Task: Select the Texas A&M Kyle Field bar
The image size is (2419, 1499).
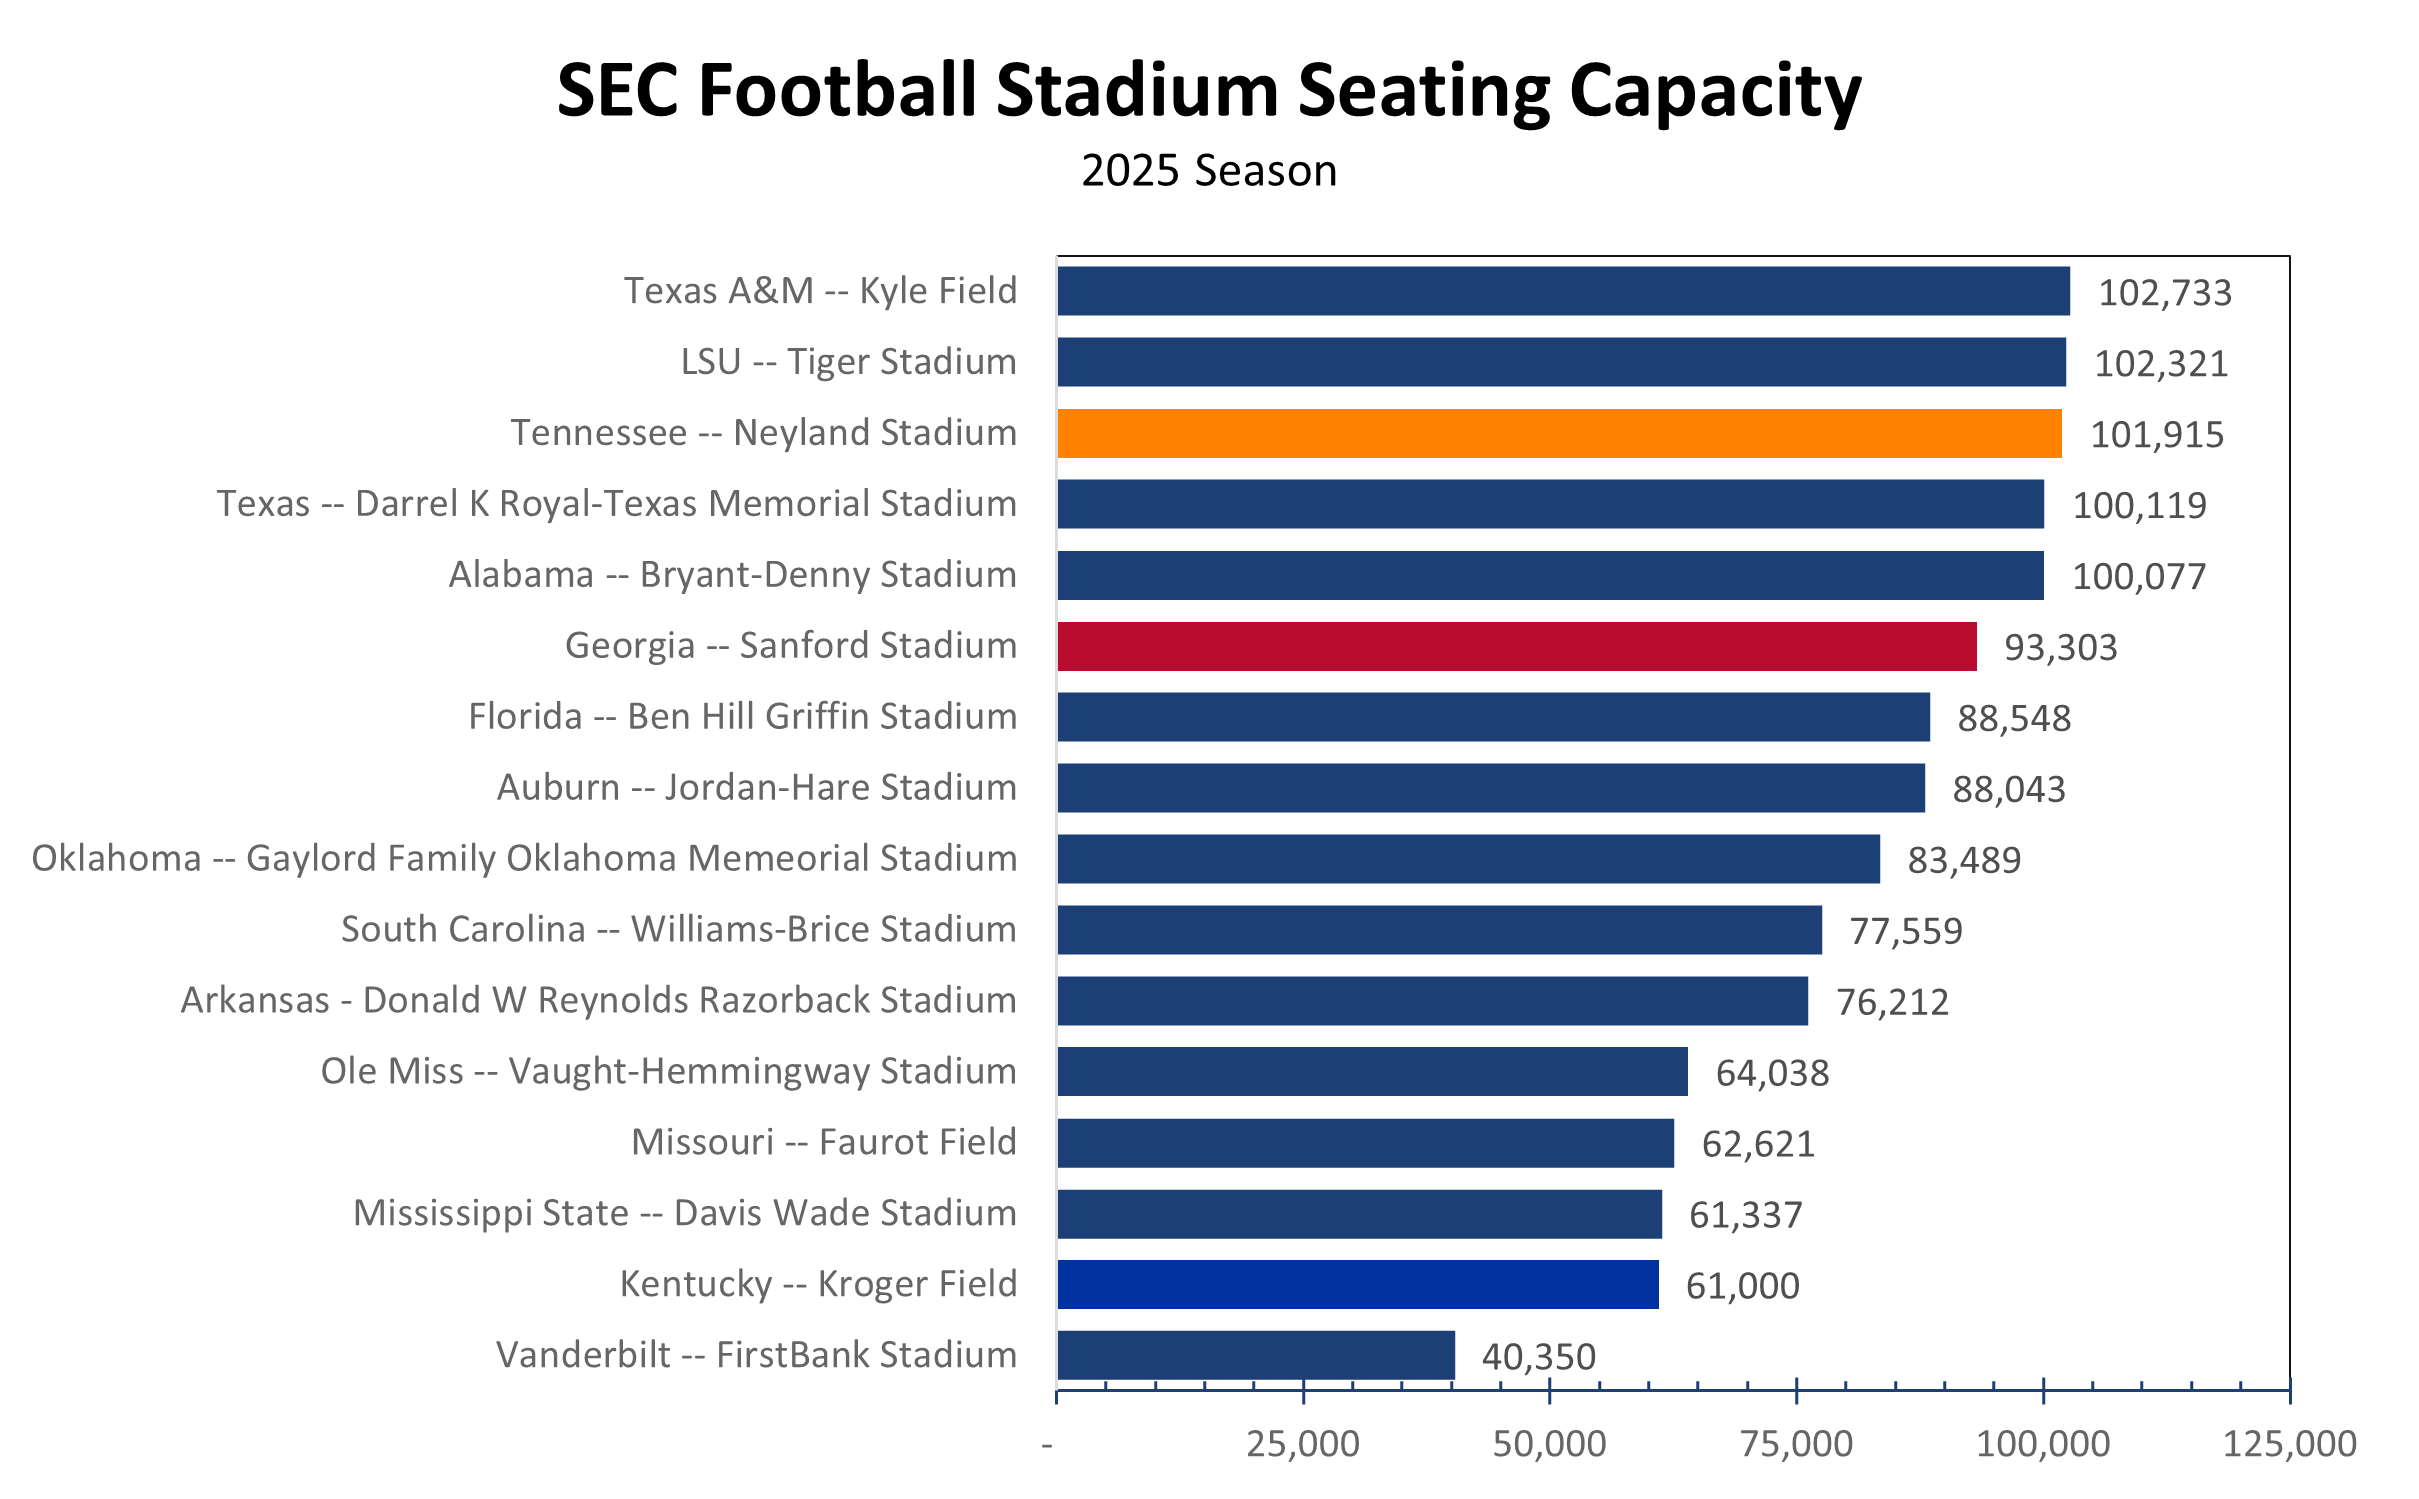Action: (1562, 291)
